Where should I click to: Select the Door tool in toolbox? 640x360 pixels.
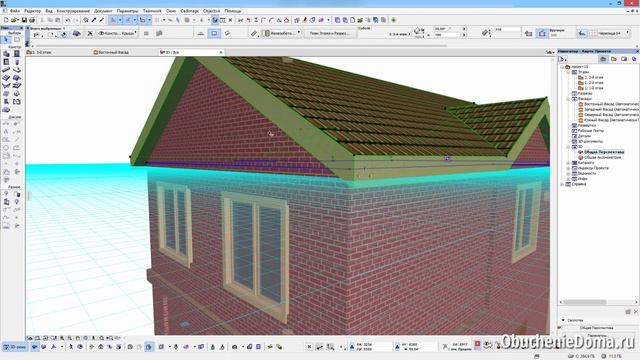[x=17, y=53]
